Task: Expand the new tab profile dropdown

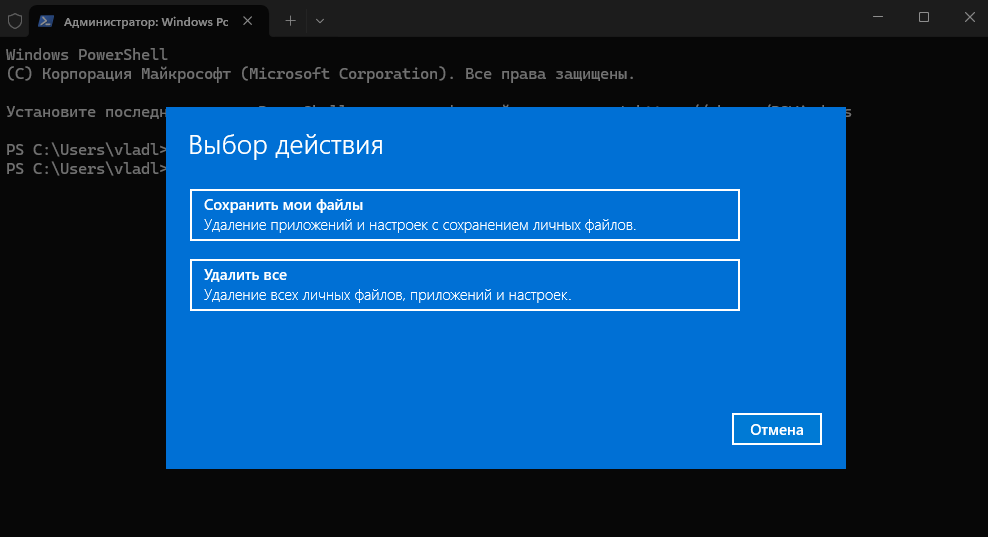Action: 319,21
